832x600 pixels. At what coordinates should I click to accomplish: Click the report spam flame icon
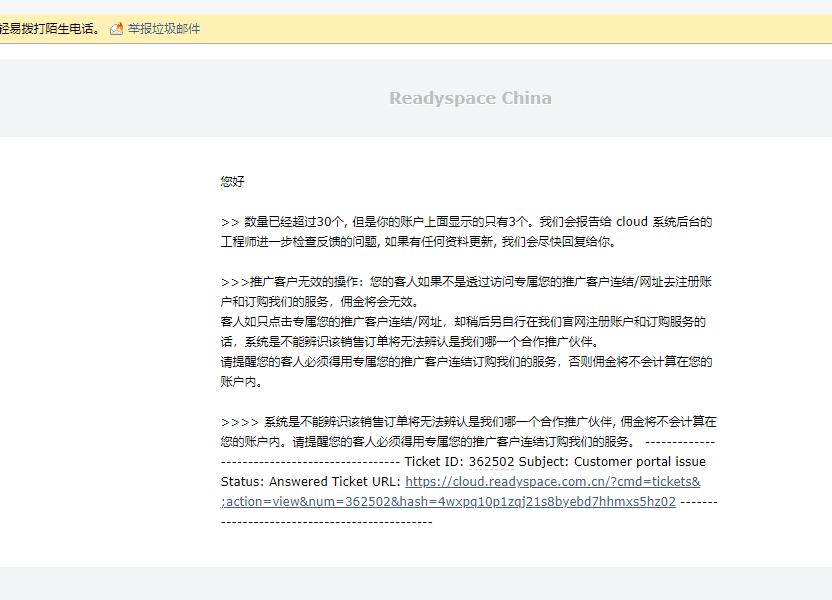[117, 29]
